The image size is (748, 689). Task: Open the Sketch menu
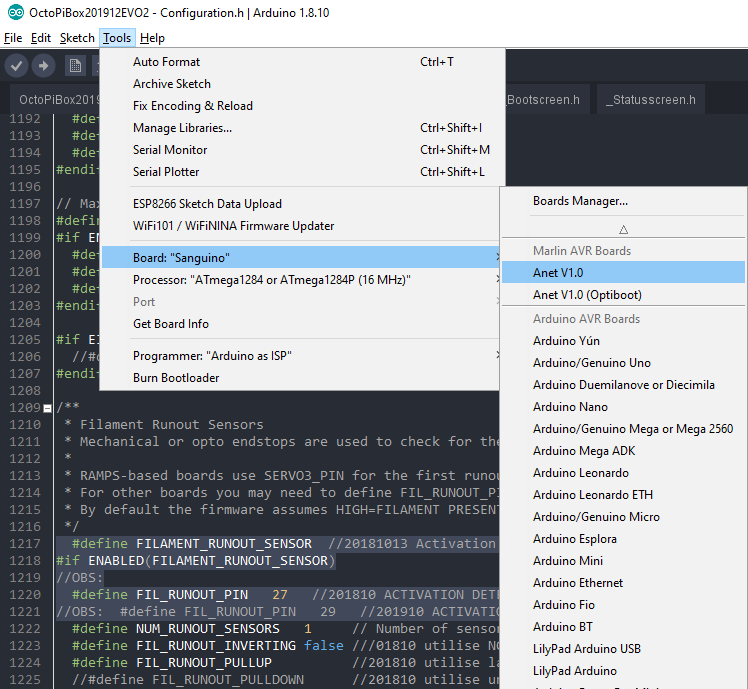tap(77, 38)
